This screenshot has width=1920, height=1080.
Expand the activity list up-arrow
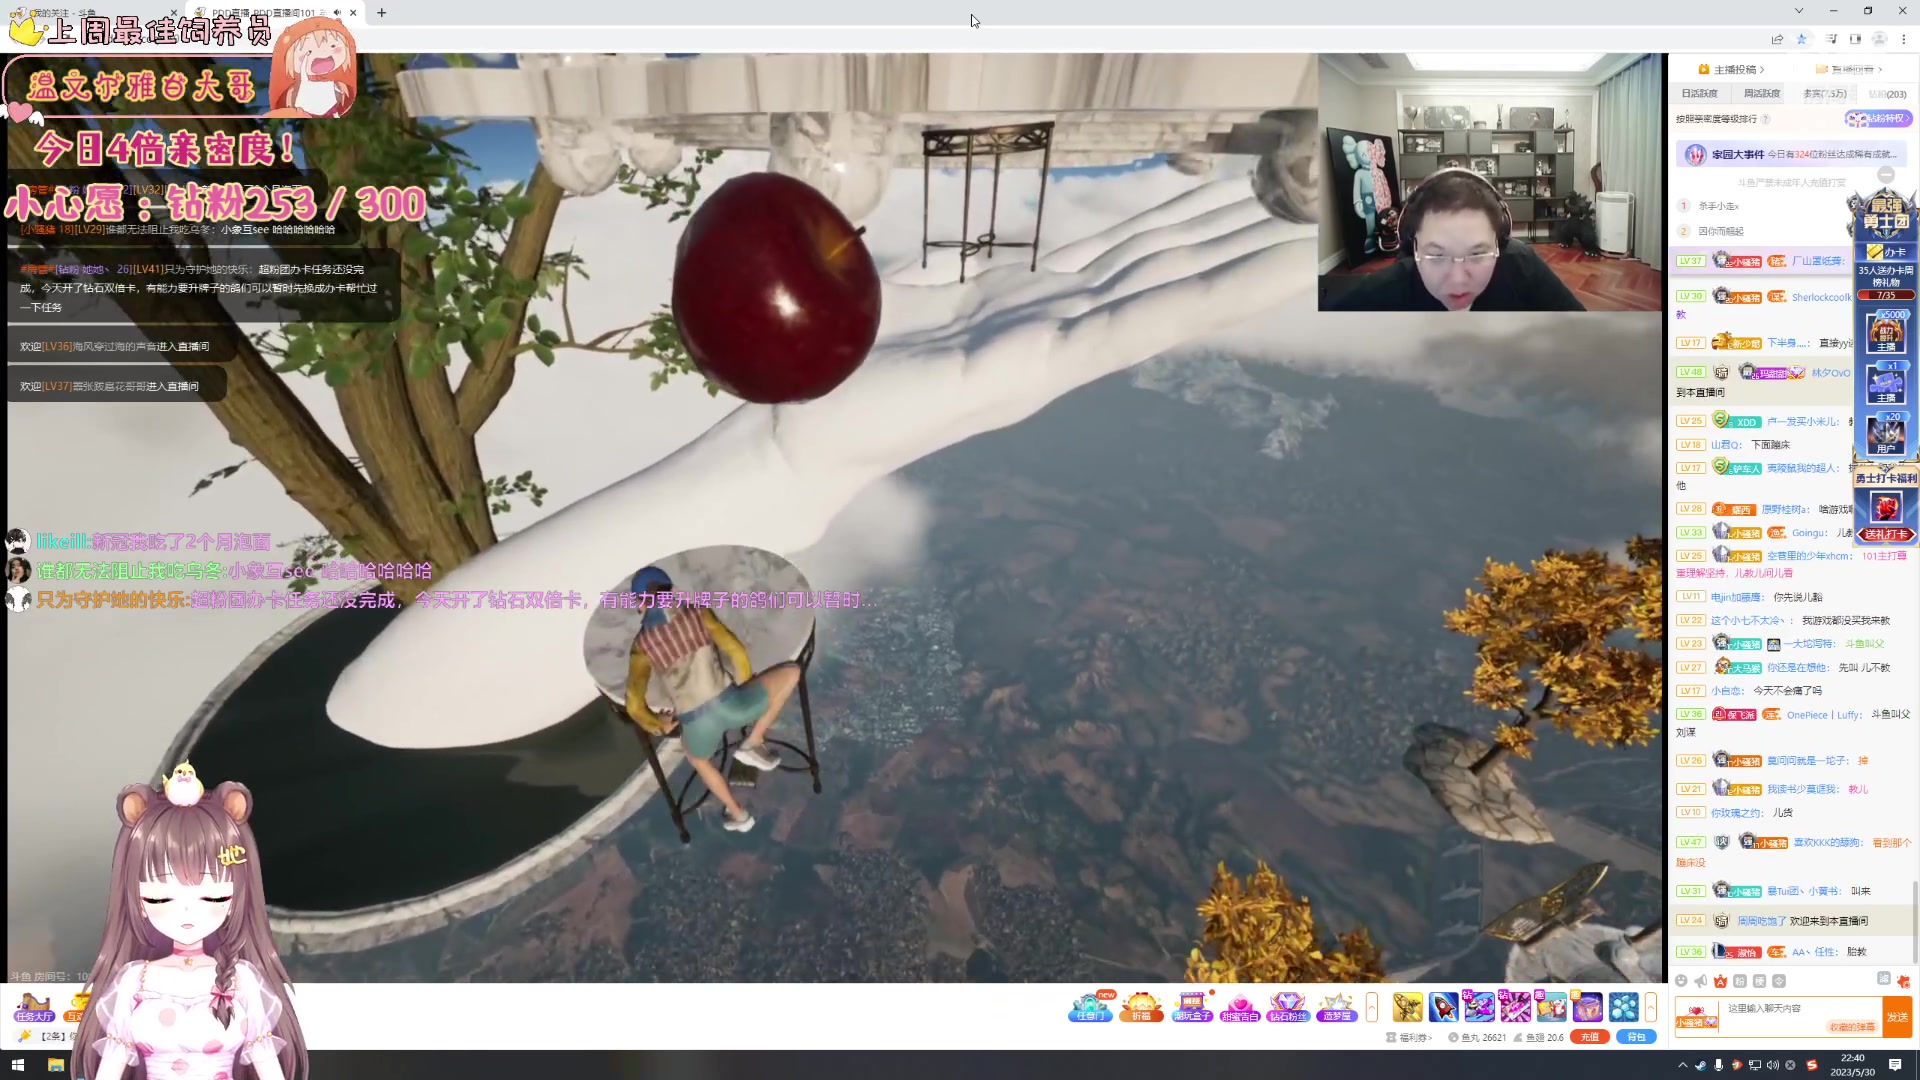[1372, 1006]
